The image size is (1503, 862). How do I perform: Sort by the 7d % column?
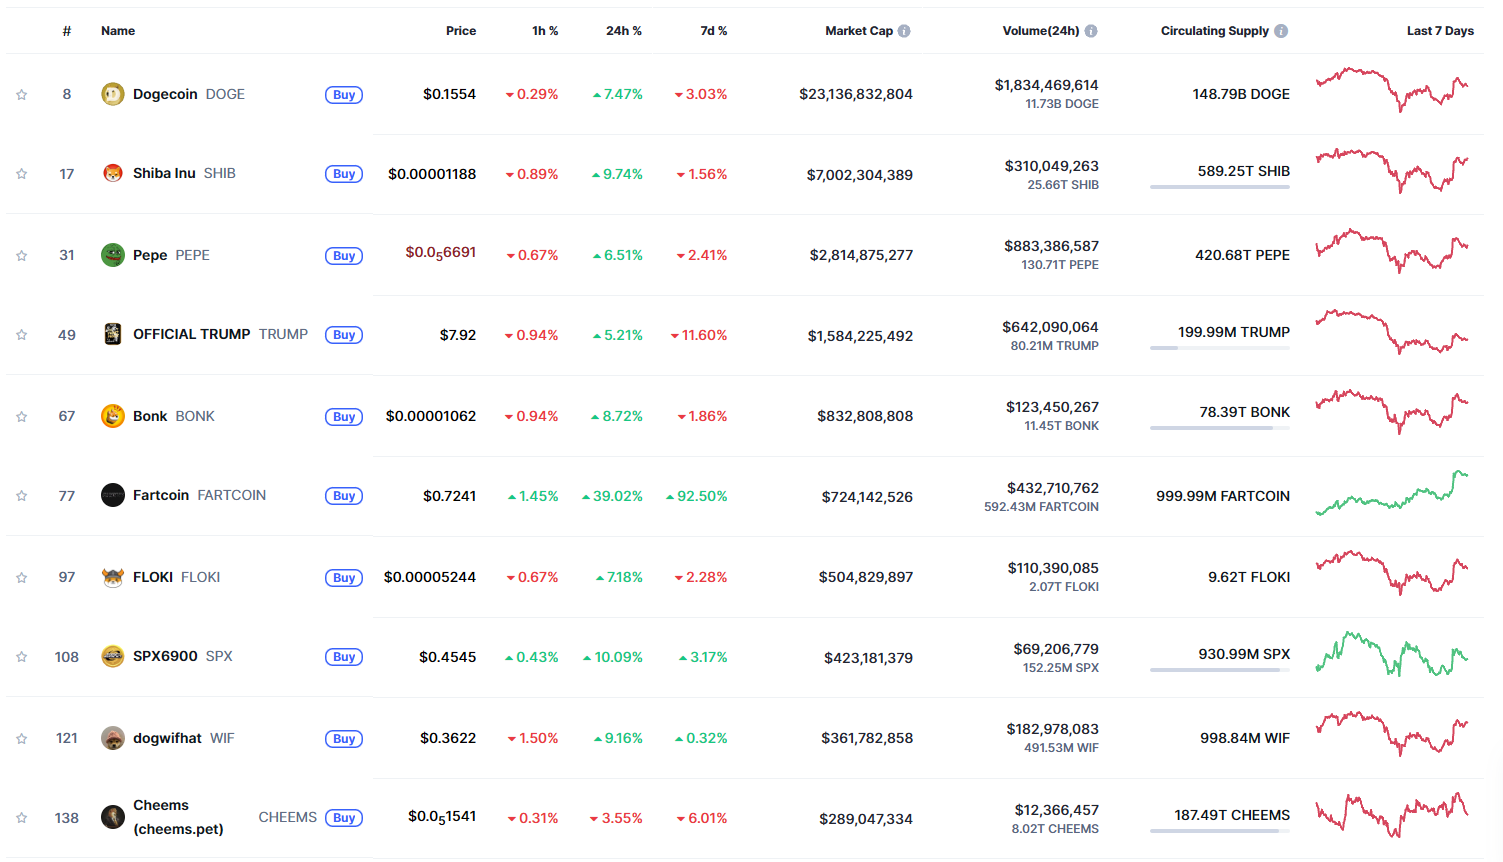point(714,31)
